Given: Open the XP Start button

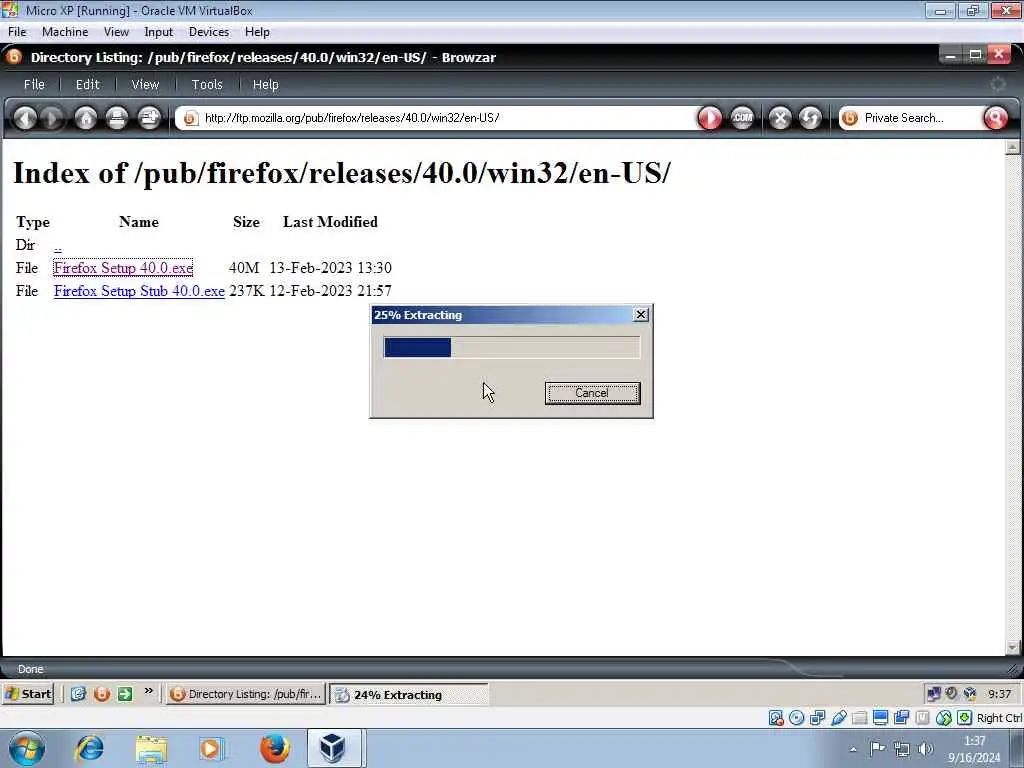Looking at the screenshot, I should [27, 694].
